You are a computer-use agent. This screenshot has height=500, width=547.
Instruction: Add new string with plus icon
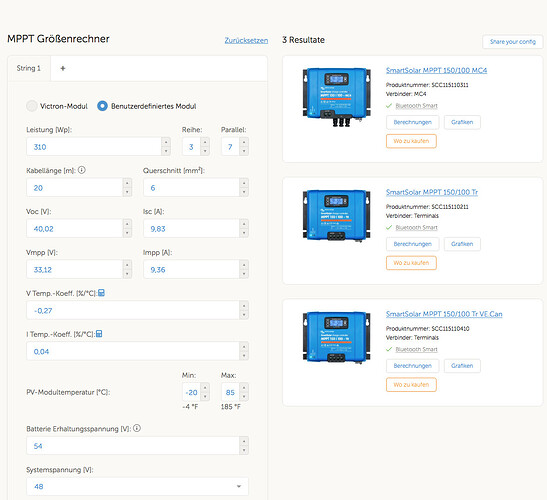click(63, 68)
